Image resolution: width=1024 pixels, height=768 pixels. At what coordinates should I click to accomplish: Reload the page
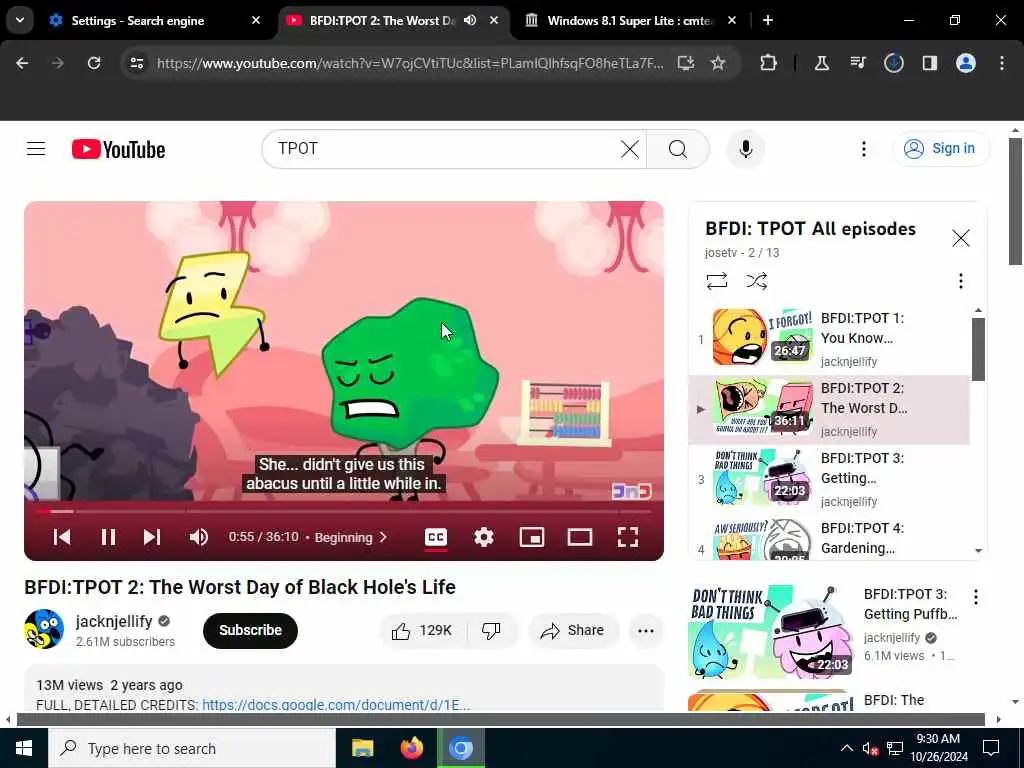[x=94, y=63]
